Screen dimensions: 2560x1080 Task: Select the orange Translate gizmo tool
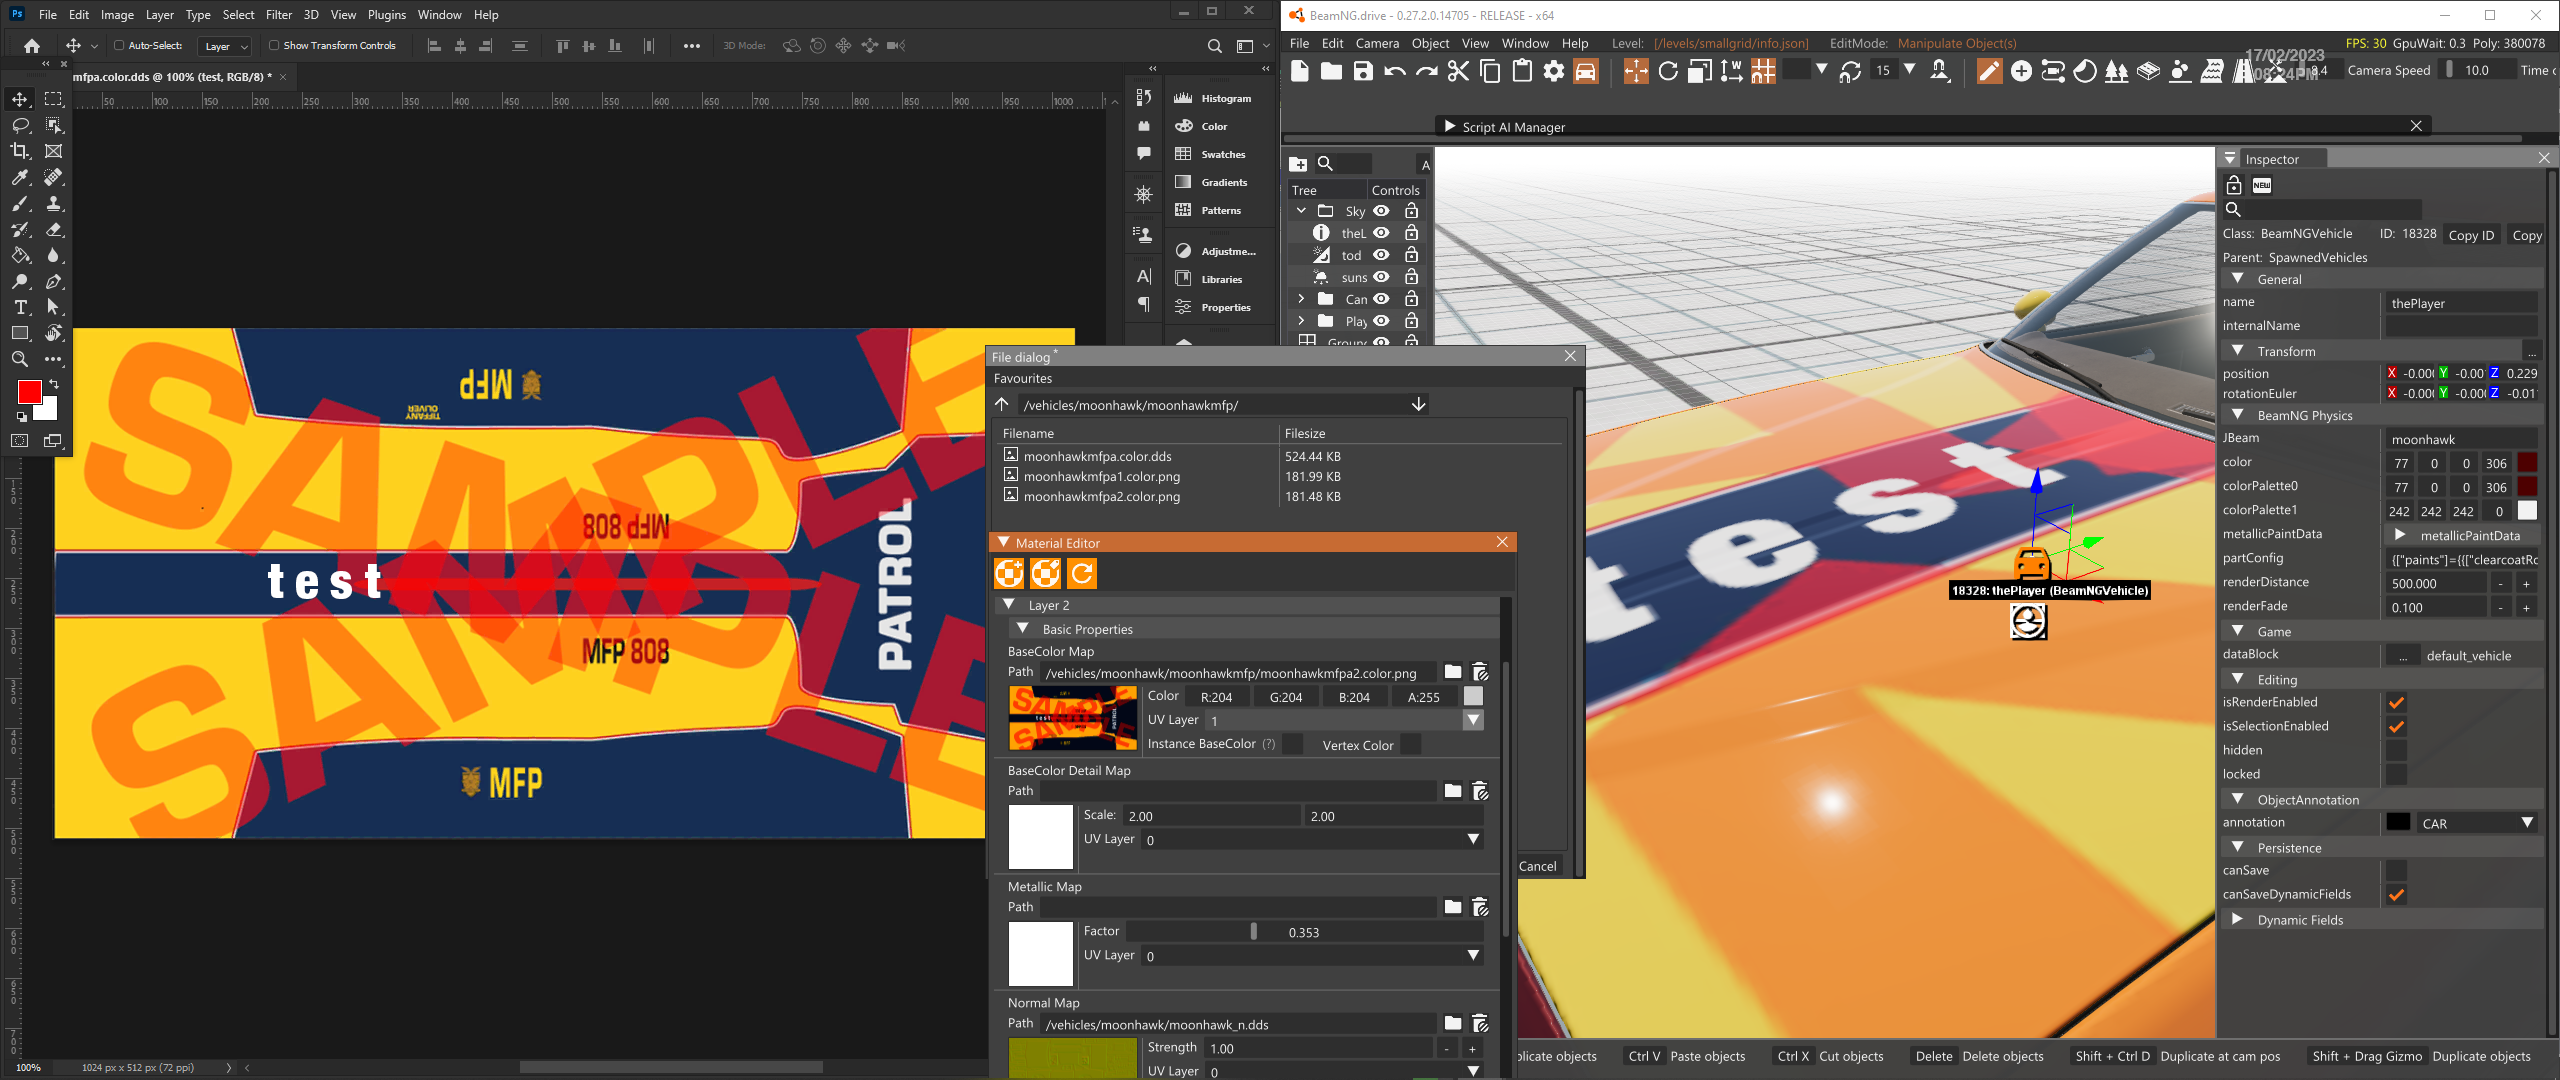click(x=1636, y=71)
